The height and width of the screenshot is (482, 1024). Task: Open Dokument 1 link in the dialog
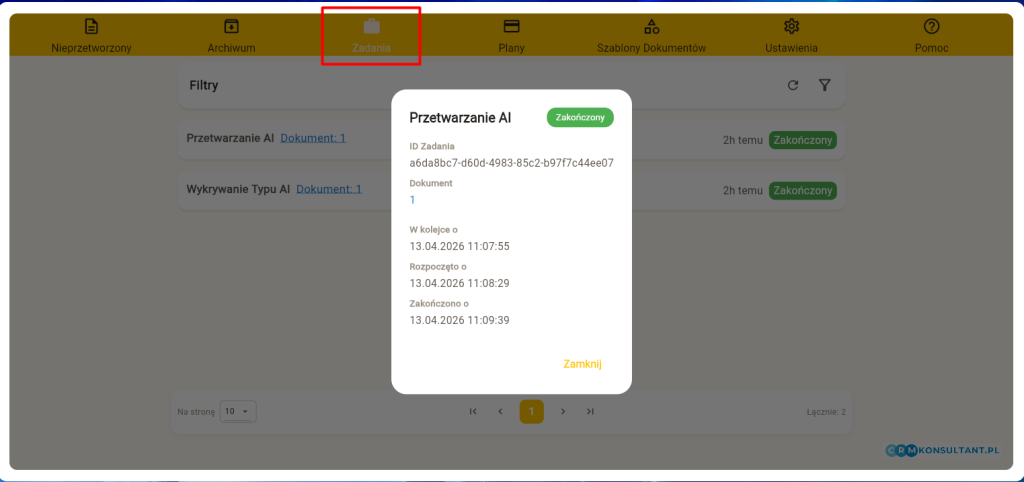[413, 200]
